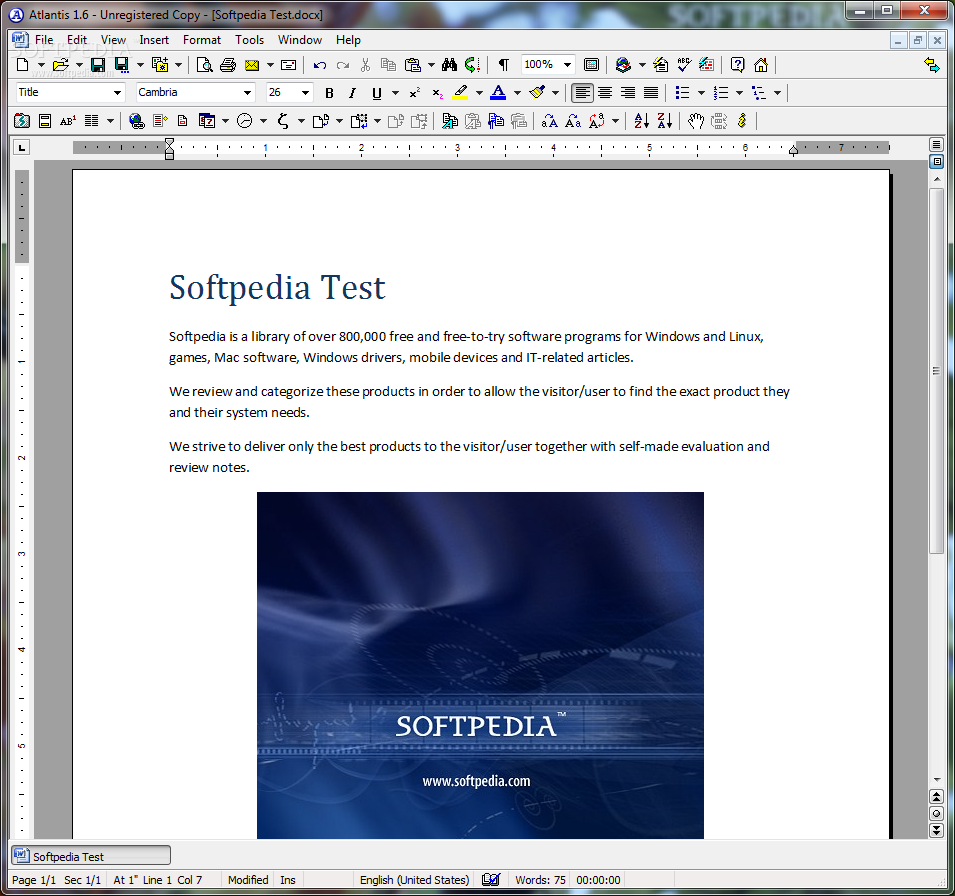Screen dimensions: 955x896
Task: Print the document using the printer icon
Action: 228,65
